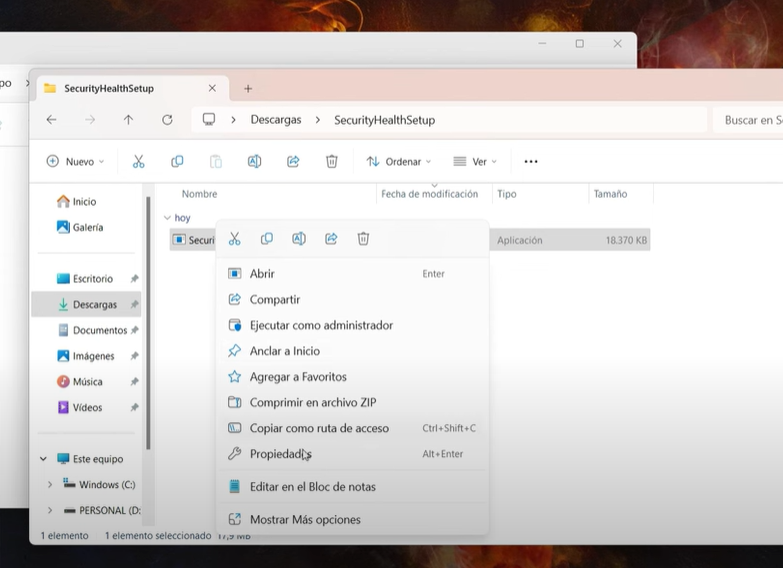Select Agregar a Favoritos
783x568 pixels.
point(352,377)
